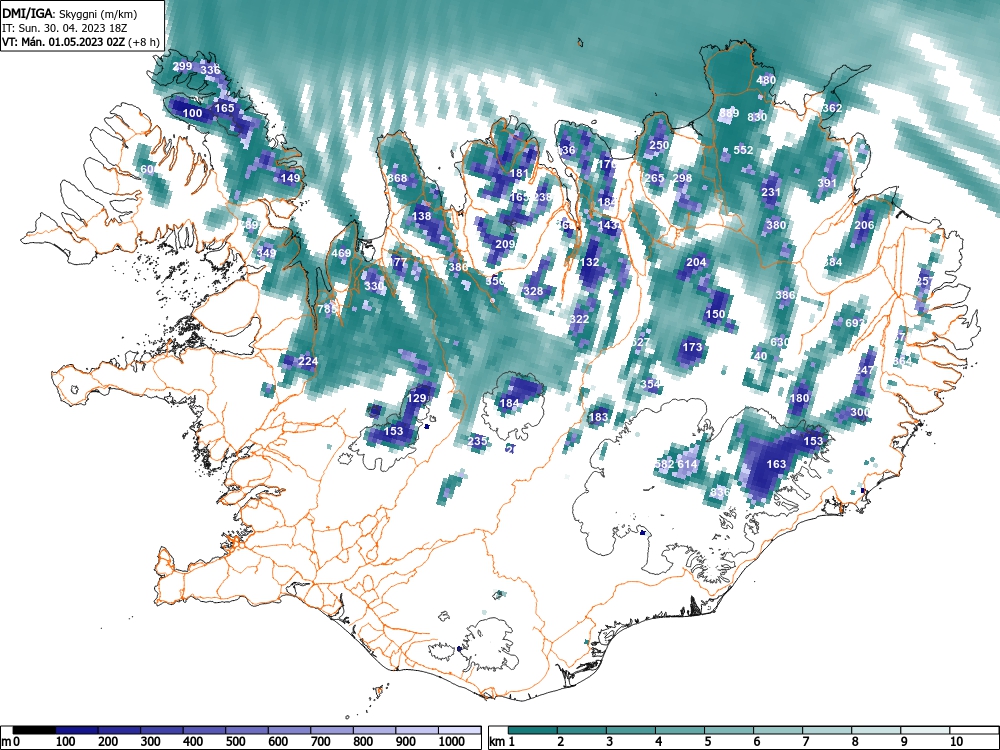Viewport: 1000px width, 750px height.
Task: Click the darkest blue 100–200 m swatch
Action: 77,730
